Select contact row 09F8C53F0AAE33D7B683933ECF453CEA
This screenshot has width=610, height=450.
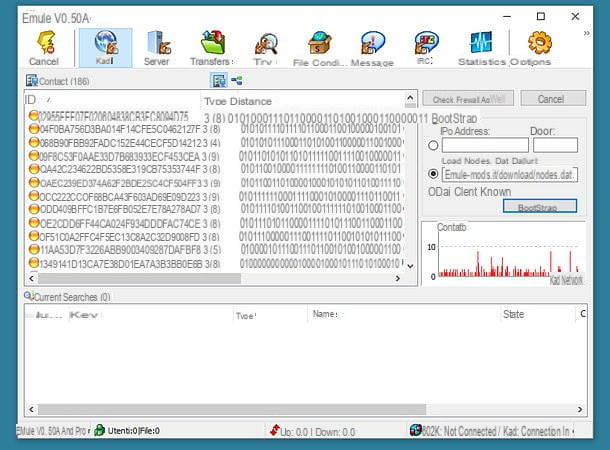coord(216,156)
